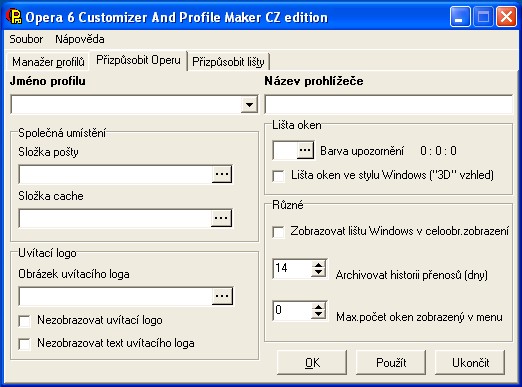522x387 pixels.
Task: Click the Max. počet oken number field
Action: 293,311
